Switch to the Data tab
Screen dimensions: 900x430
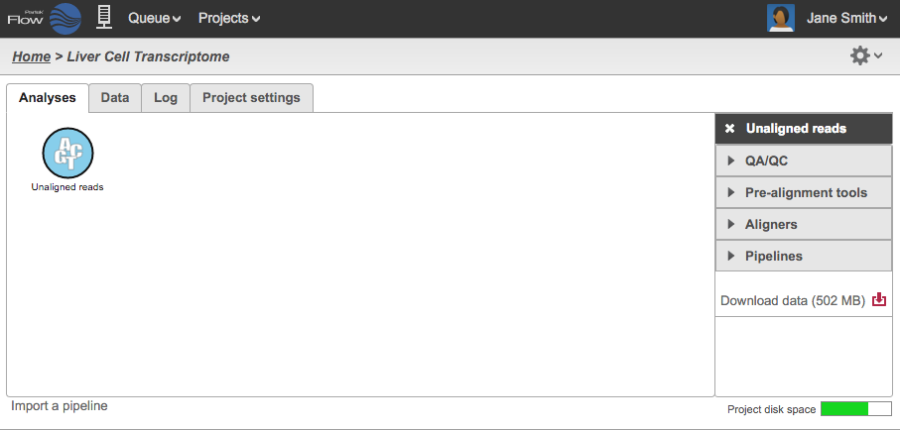(x=115, y=98)
